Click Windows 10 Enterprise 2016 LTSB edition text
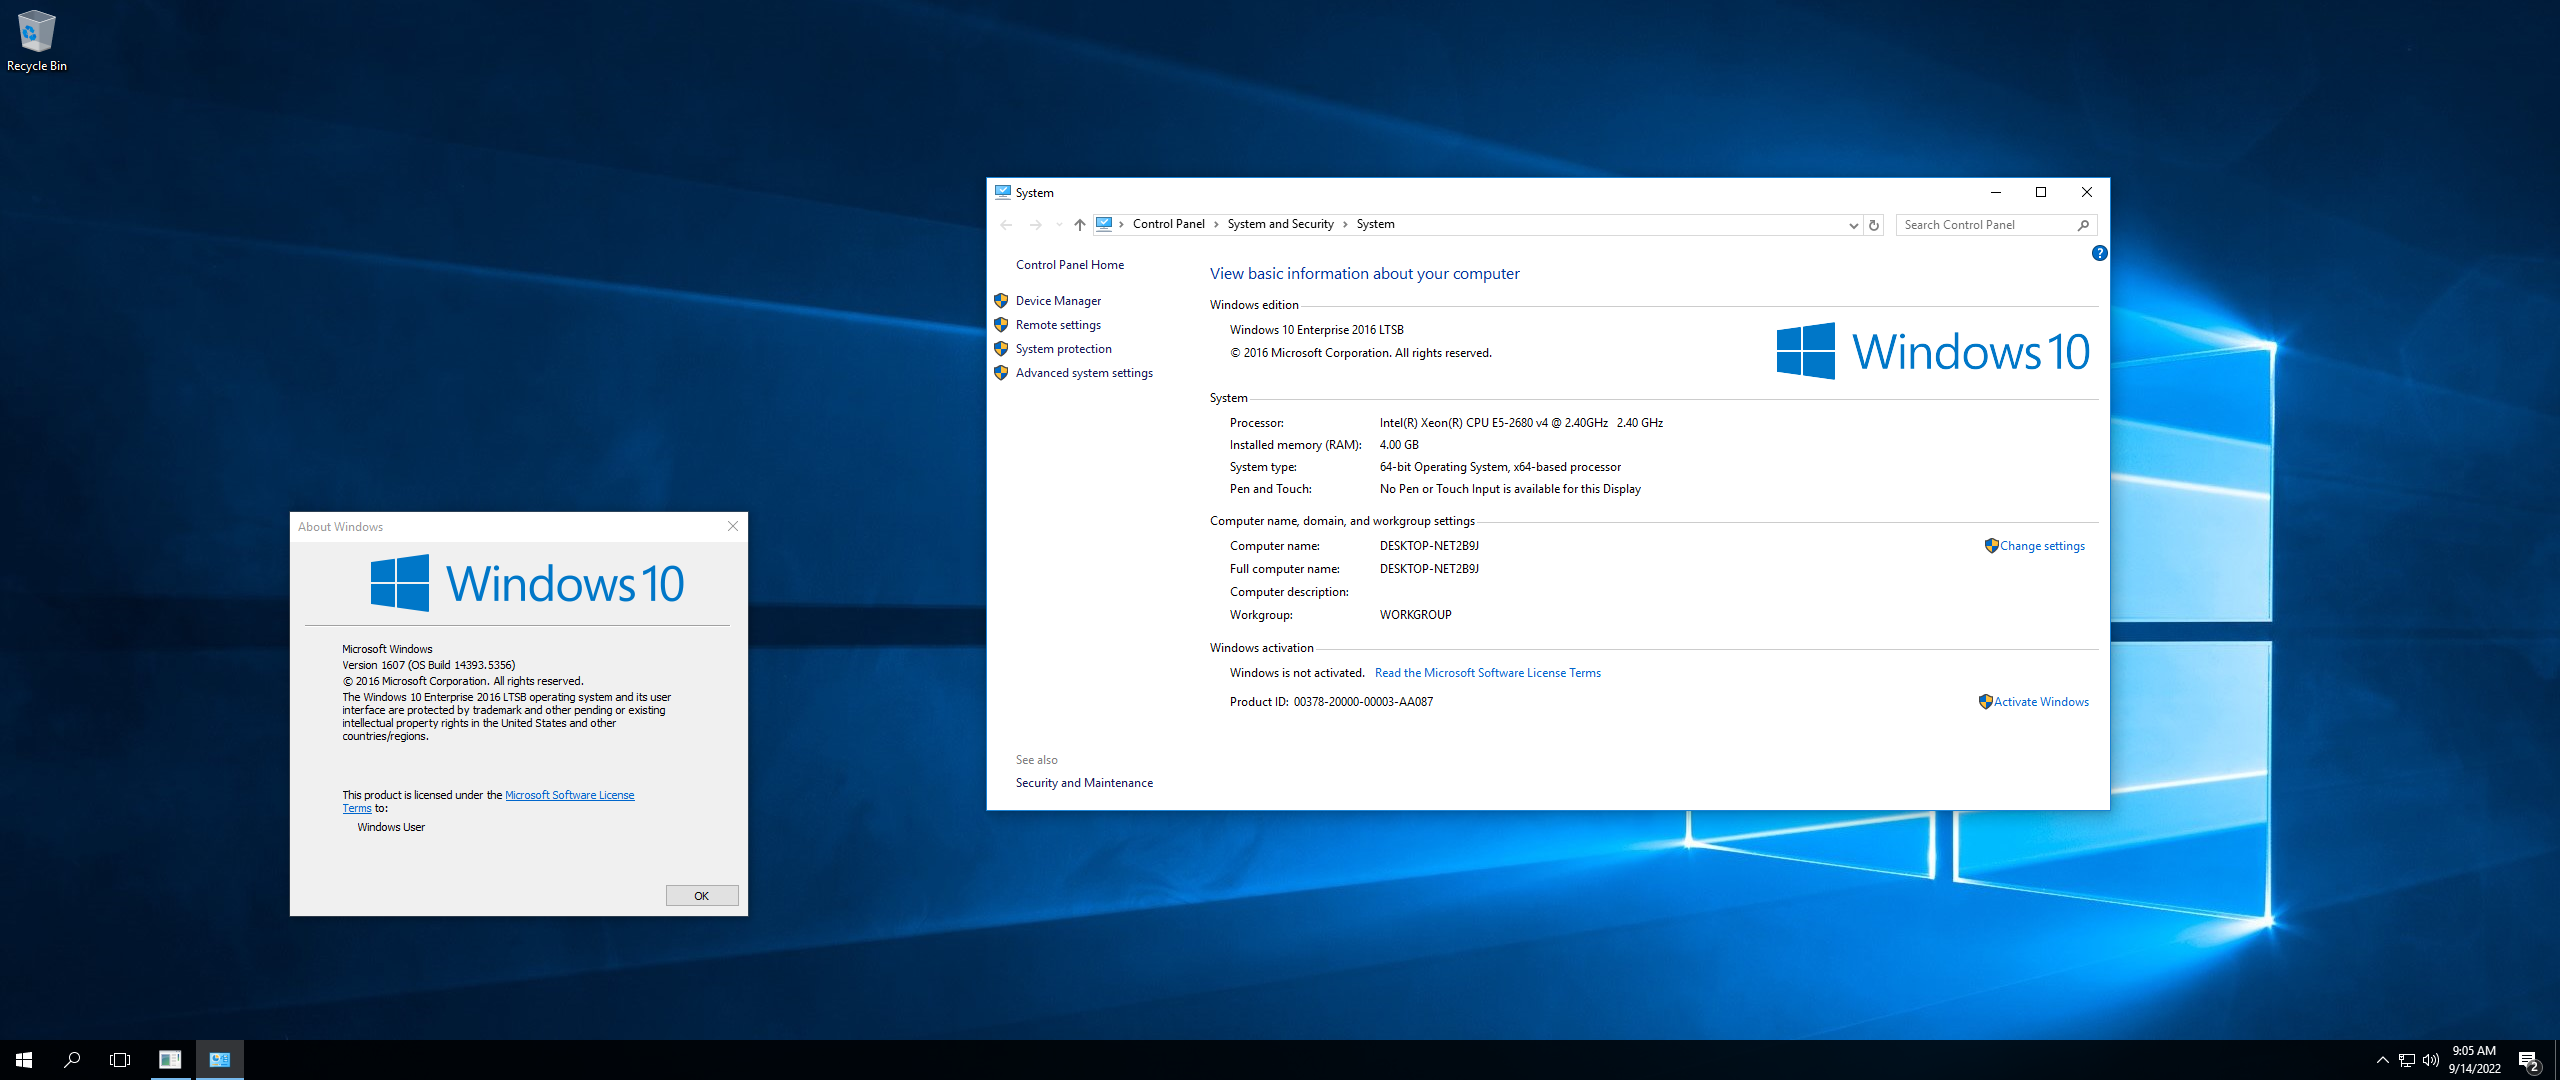Image resolution: width=2560 pixels, height=1080 pixels. tap(1316, 330)
